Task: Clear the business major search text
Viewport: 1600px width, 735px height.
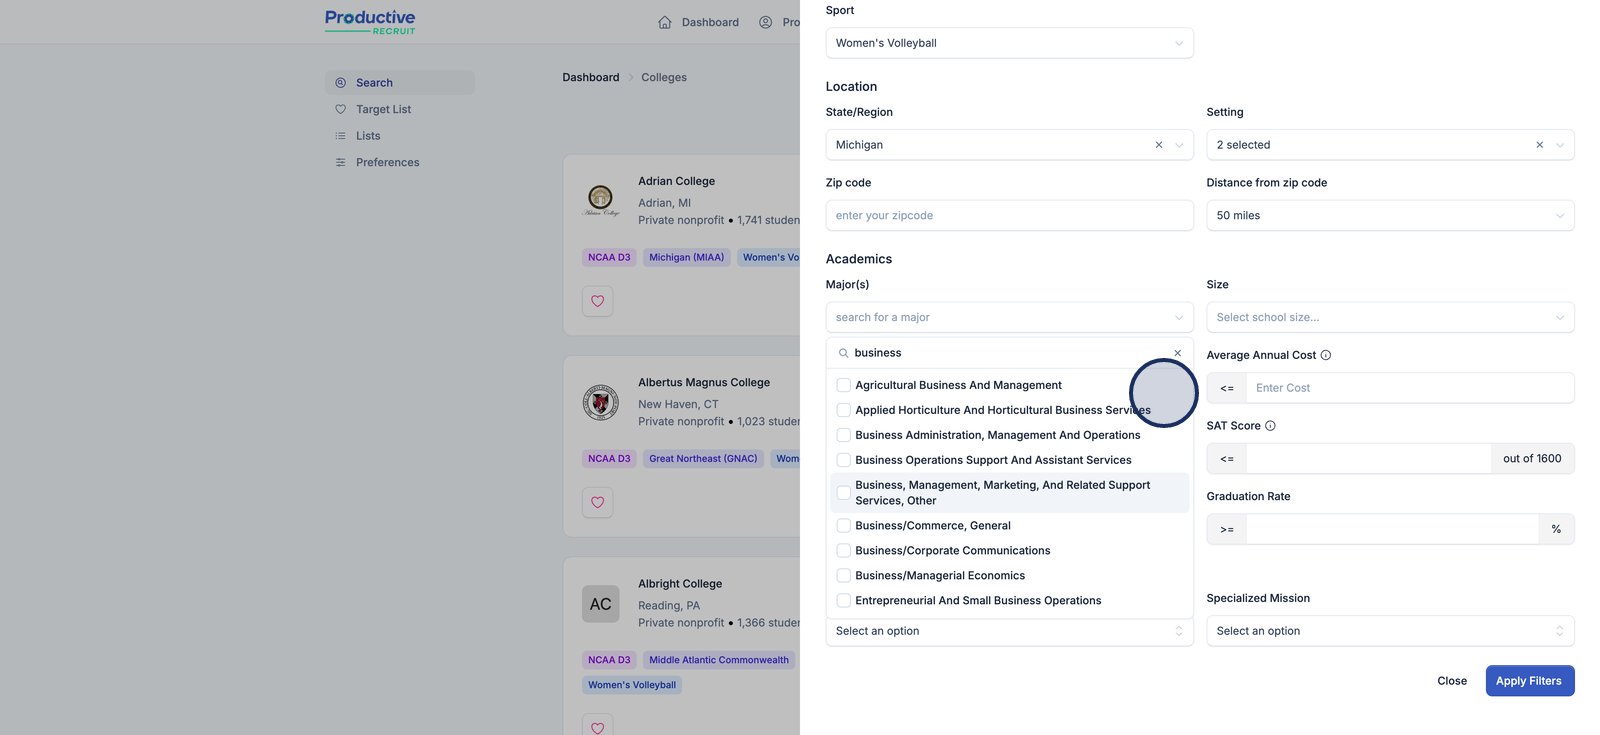Action: pyautogui.click(x=1178, y=353)
